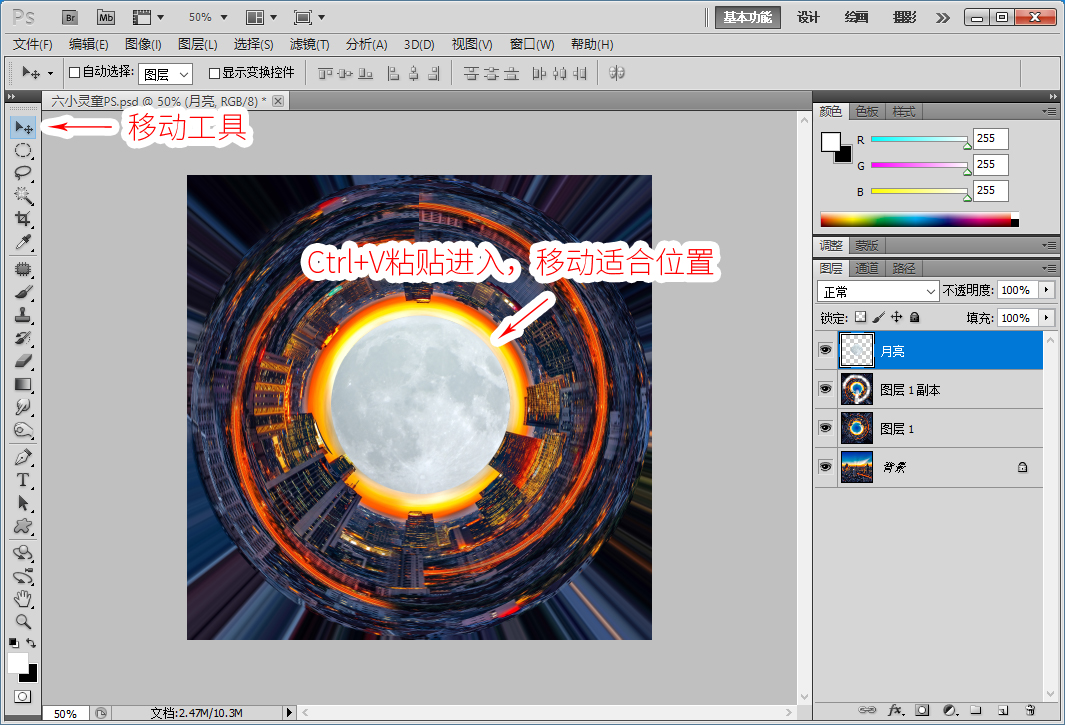Image resolution: width=1065 pixels, height=725 pixels.
Task: Open the blend mode 正常 dropdown
Action: tap(878, 291)
